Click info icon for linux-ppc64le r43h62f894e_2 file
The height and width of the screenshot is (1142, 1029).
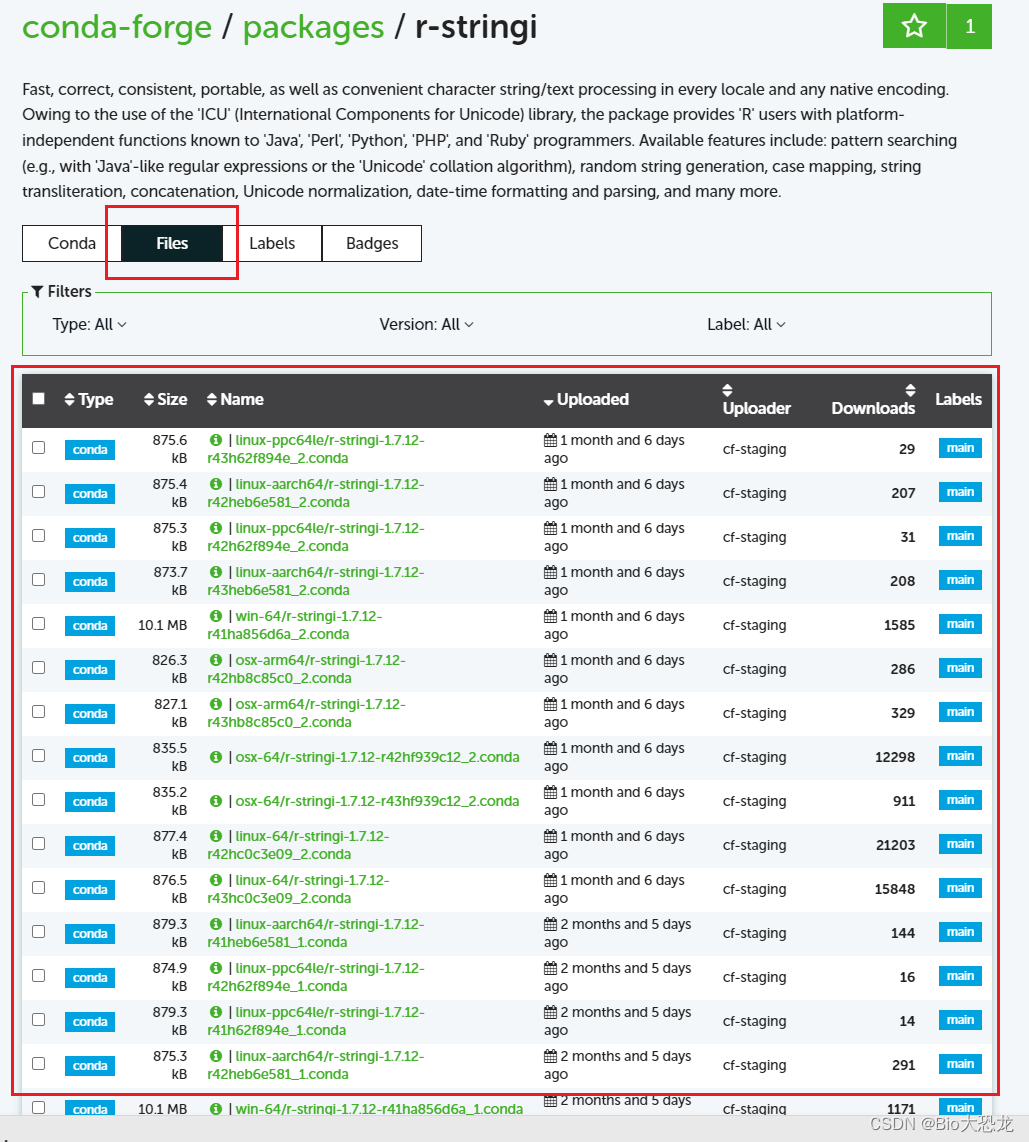coord(216,440)
